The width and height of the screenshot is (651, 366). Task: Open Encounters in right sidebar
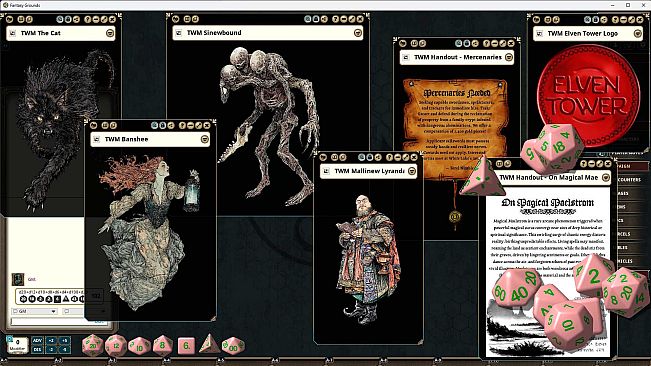[630, 180]
